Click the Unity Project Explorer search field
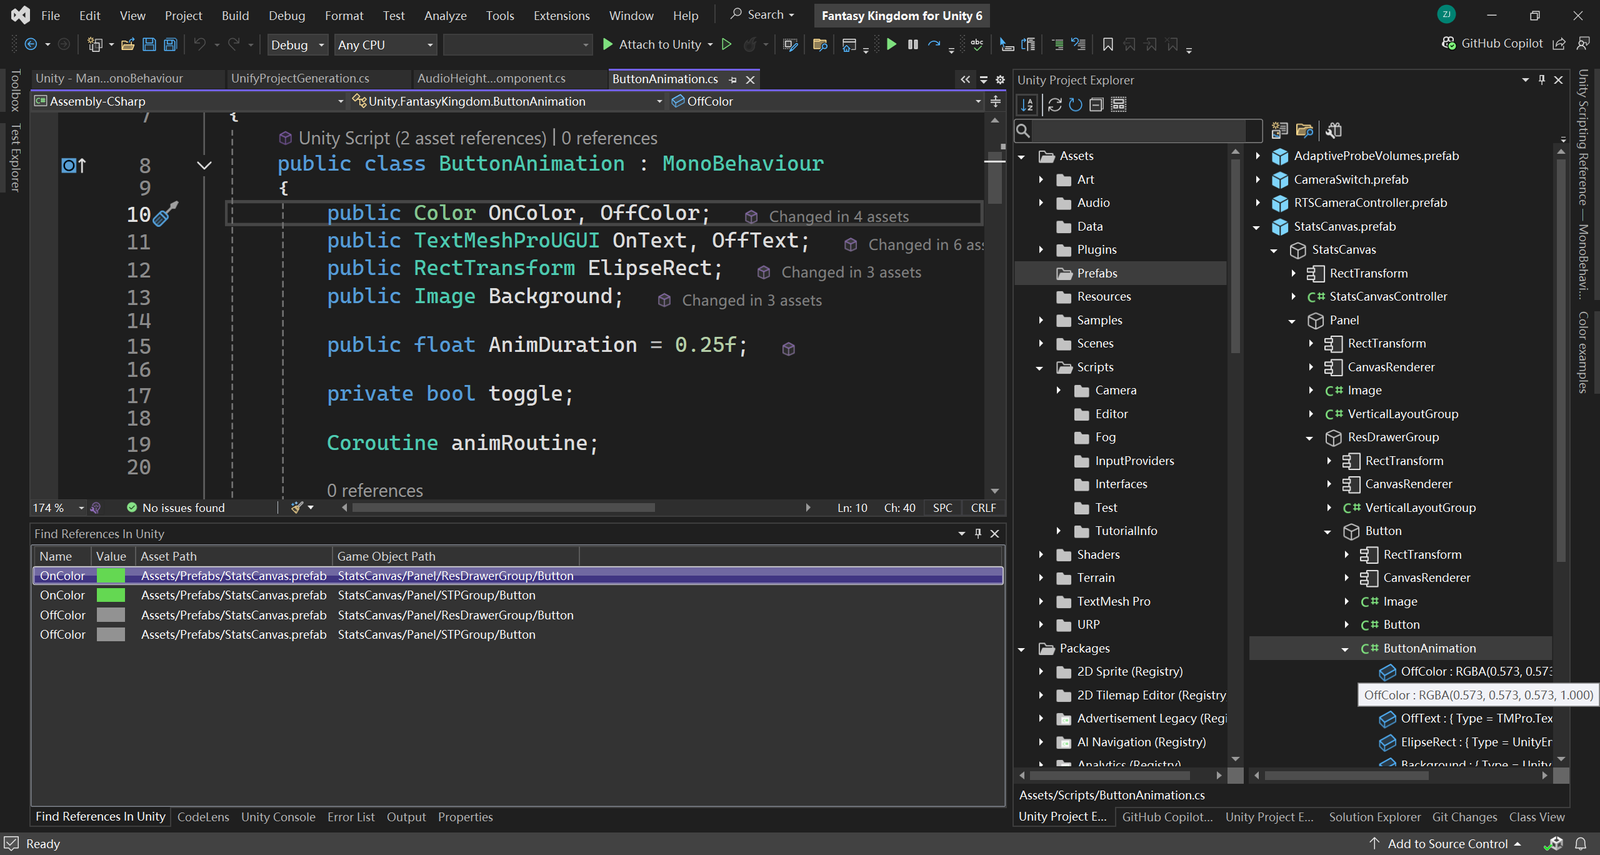 [x=1145, y=130]
